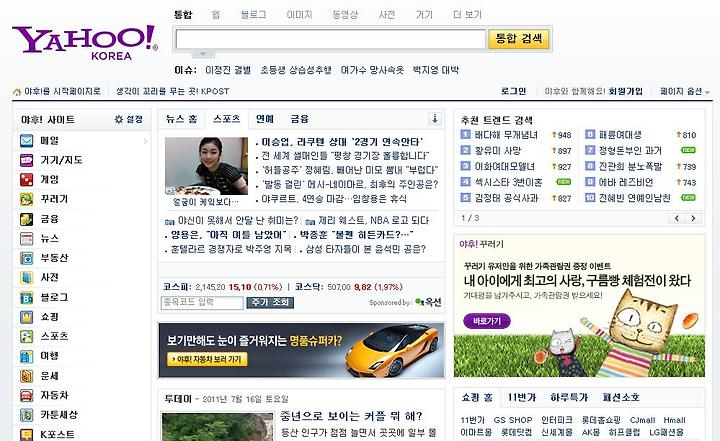Click the 부동산 real estate icon
This screenshot has height=441, width=720.
pos(27,258)
